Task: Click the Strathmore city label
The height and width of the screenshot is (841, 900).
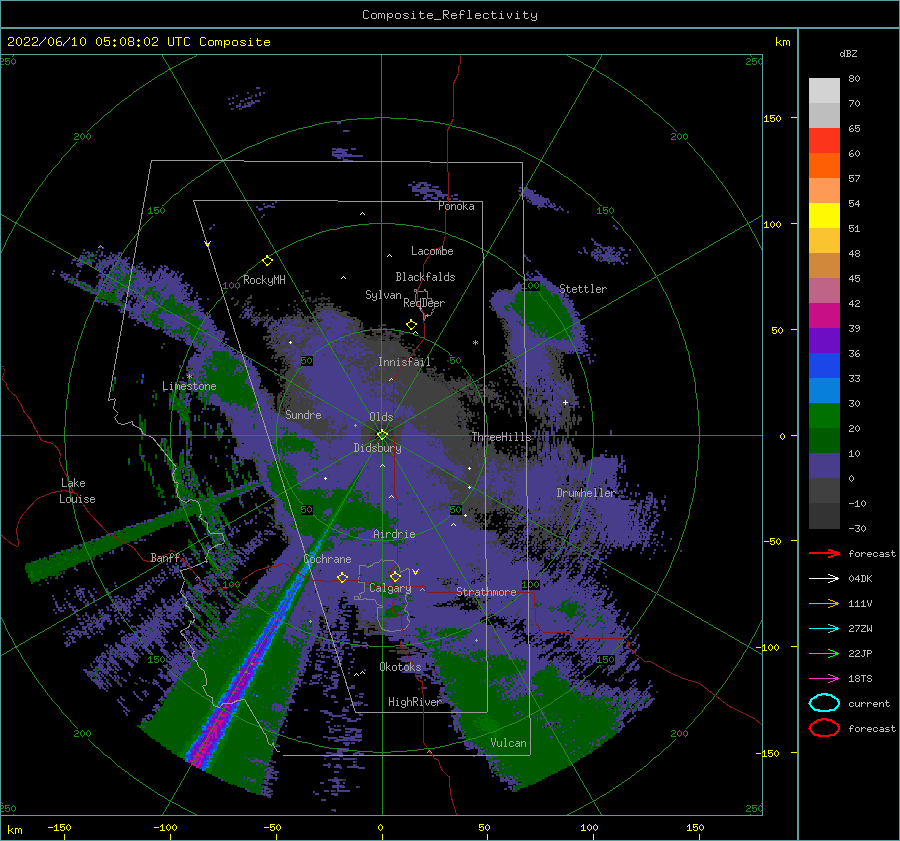Action: (x=486, y=591)
